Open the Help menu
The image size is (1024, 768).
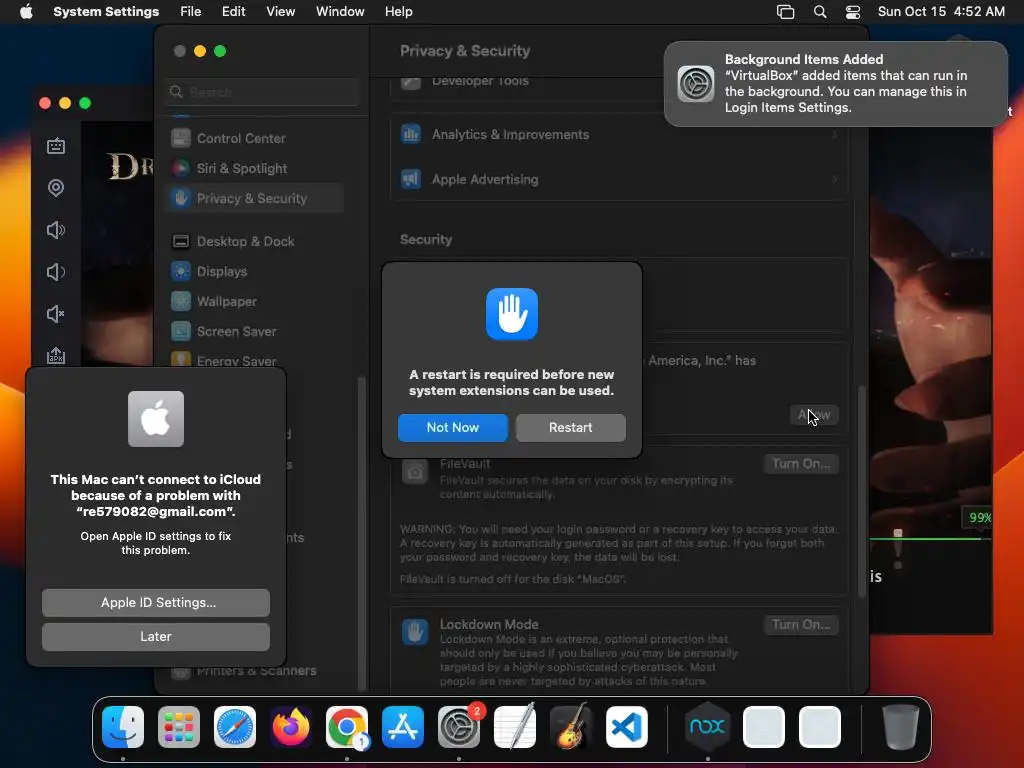click(x=398, y=12)
